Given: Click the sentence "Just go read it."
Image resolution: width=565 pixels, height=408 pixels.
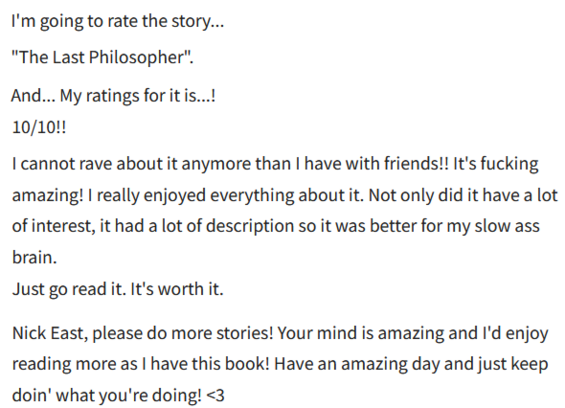Looking at the screenshot, I should coord(69,289).
